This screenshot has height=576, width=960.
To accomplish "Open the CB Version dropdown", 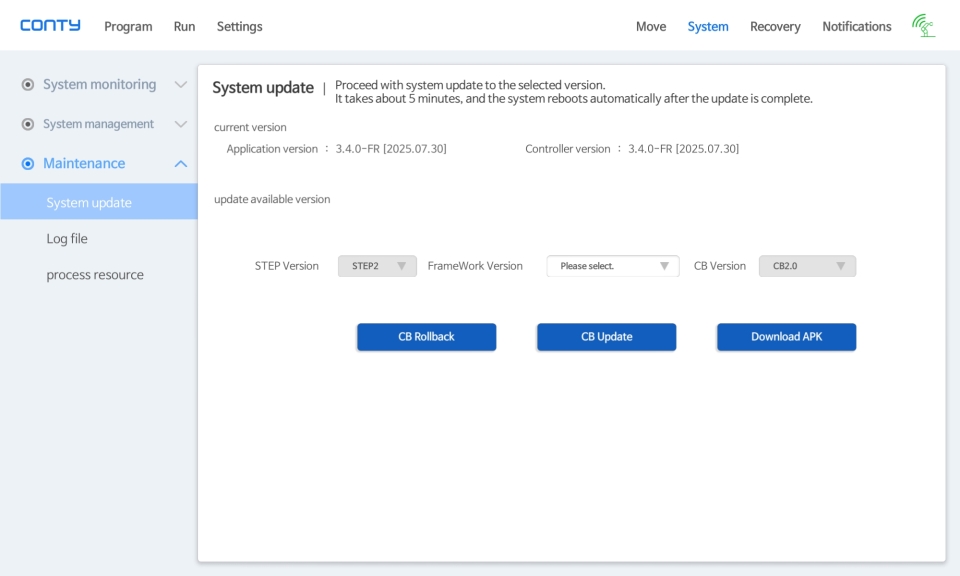I will pos(808,266).
